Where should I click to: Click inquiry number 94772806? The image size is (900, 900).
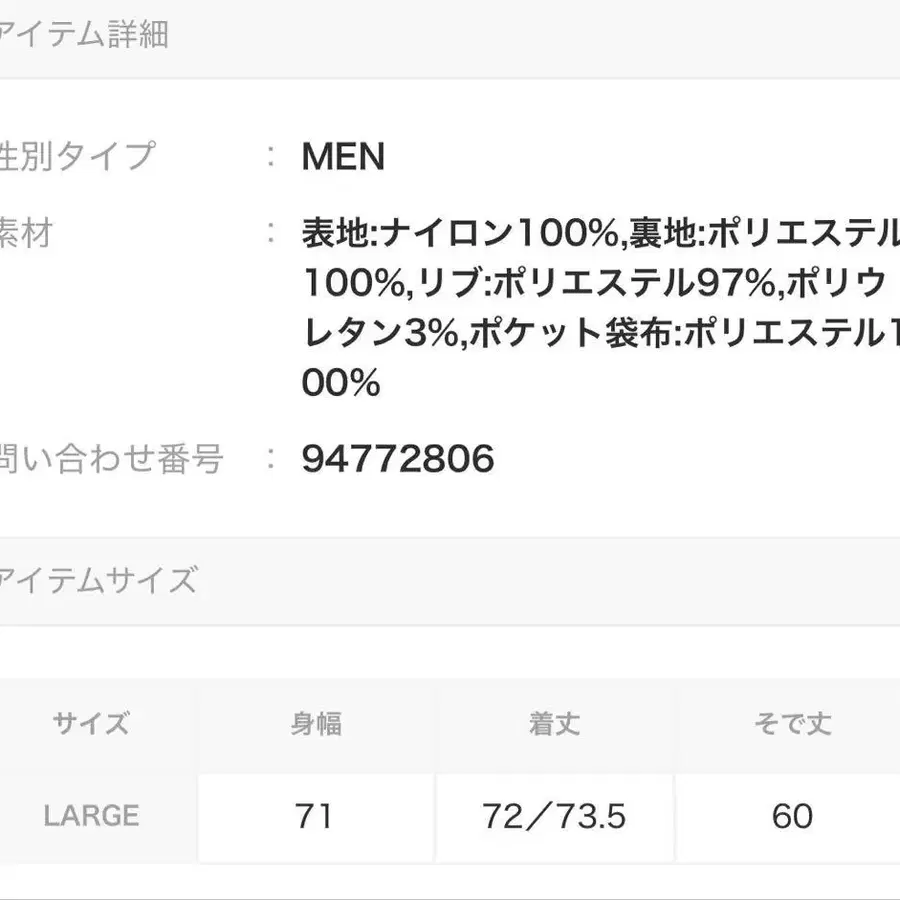point(398,460)
